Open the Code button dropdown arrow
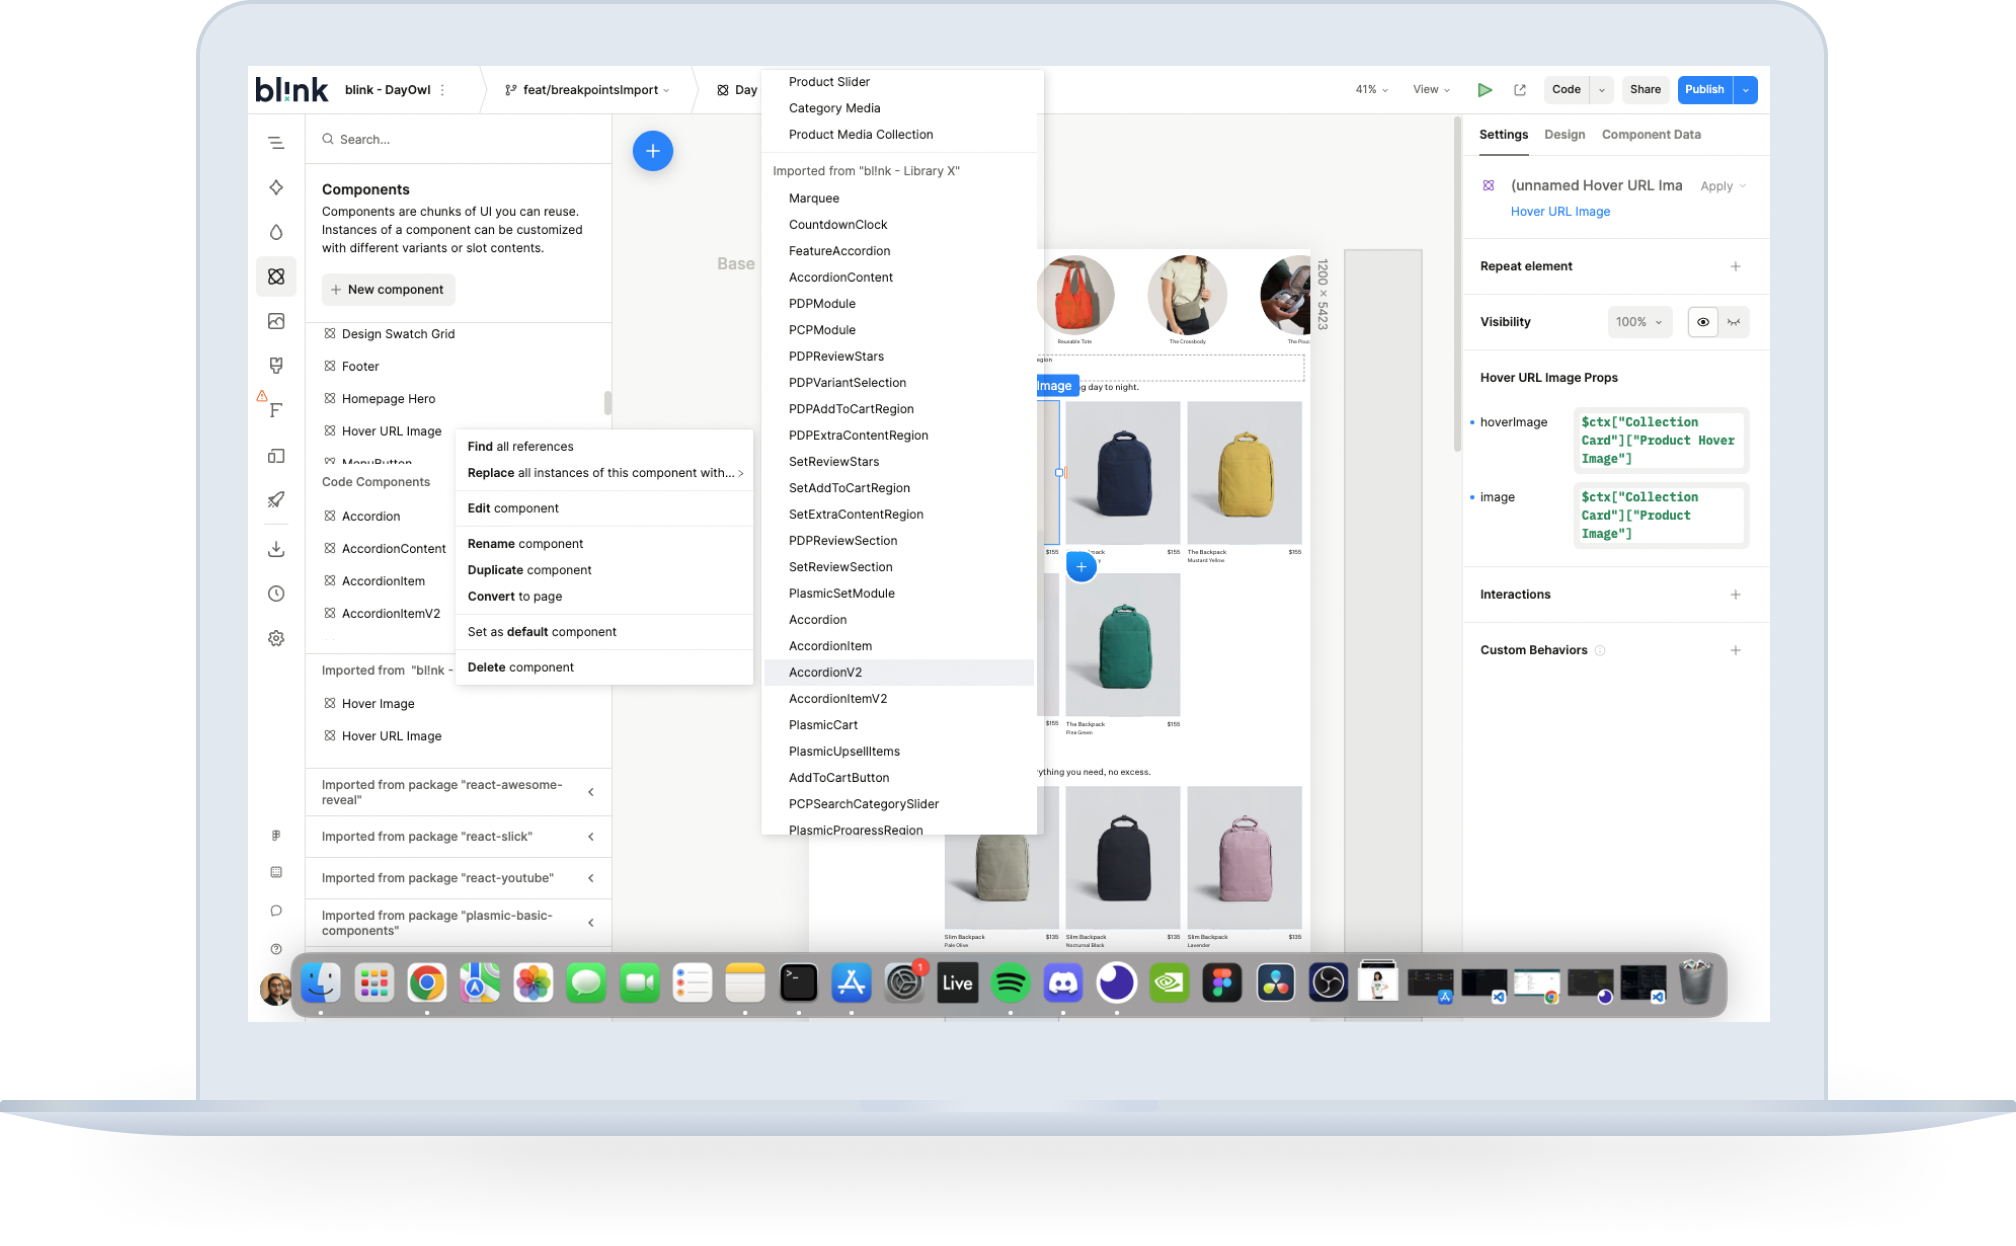 coord(1602,90)
